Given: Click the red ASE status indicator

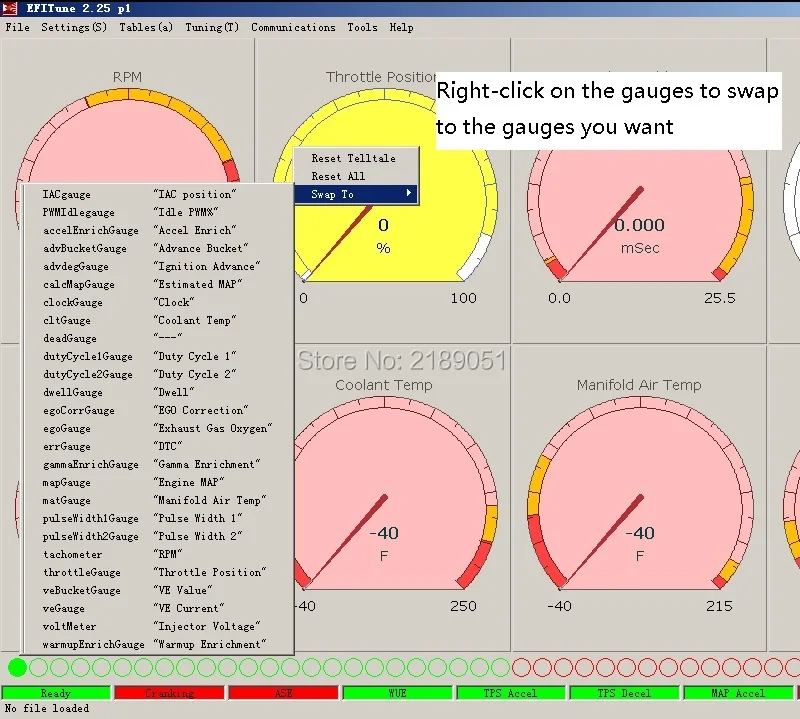Looking at the screenshot, I should click(x=283, y=693).
